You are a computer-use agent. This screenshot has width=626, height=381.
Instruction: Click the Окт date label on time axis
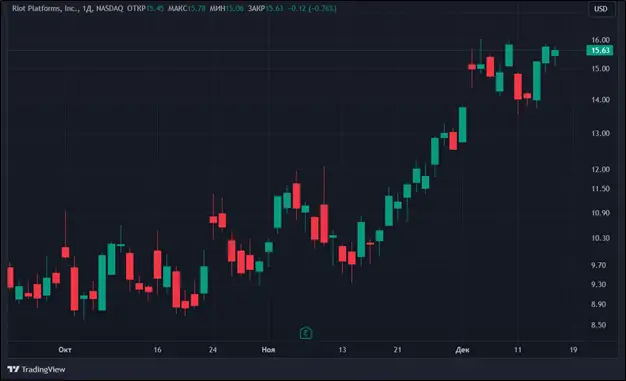pos(65,350)
